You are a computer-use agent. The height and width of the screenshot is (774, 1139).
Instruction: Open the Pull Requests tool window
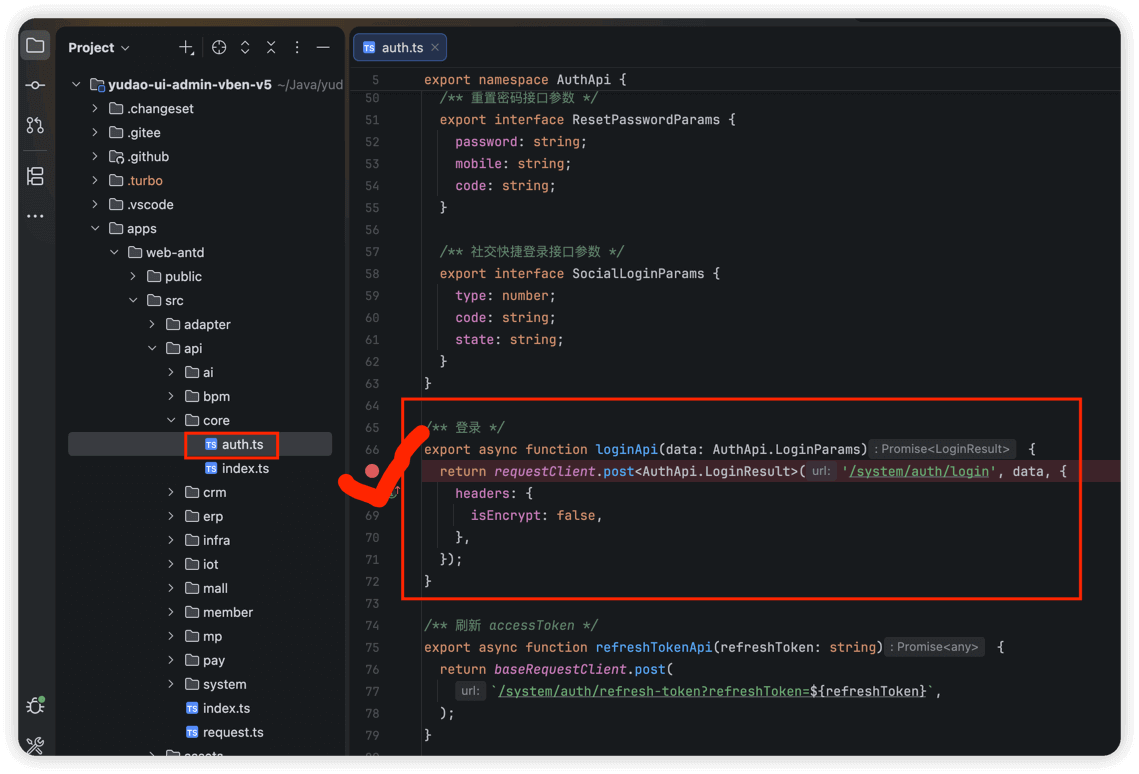coord(35,125)
